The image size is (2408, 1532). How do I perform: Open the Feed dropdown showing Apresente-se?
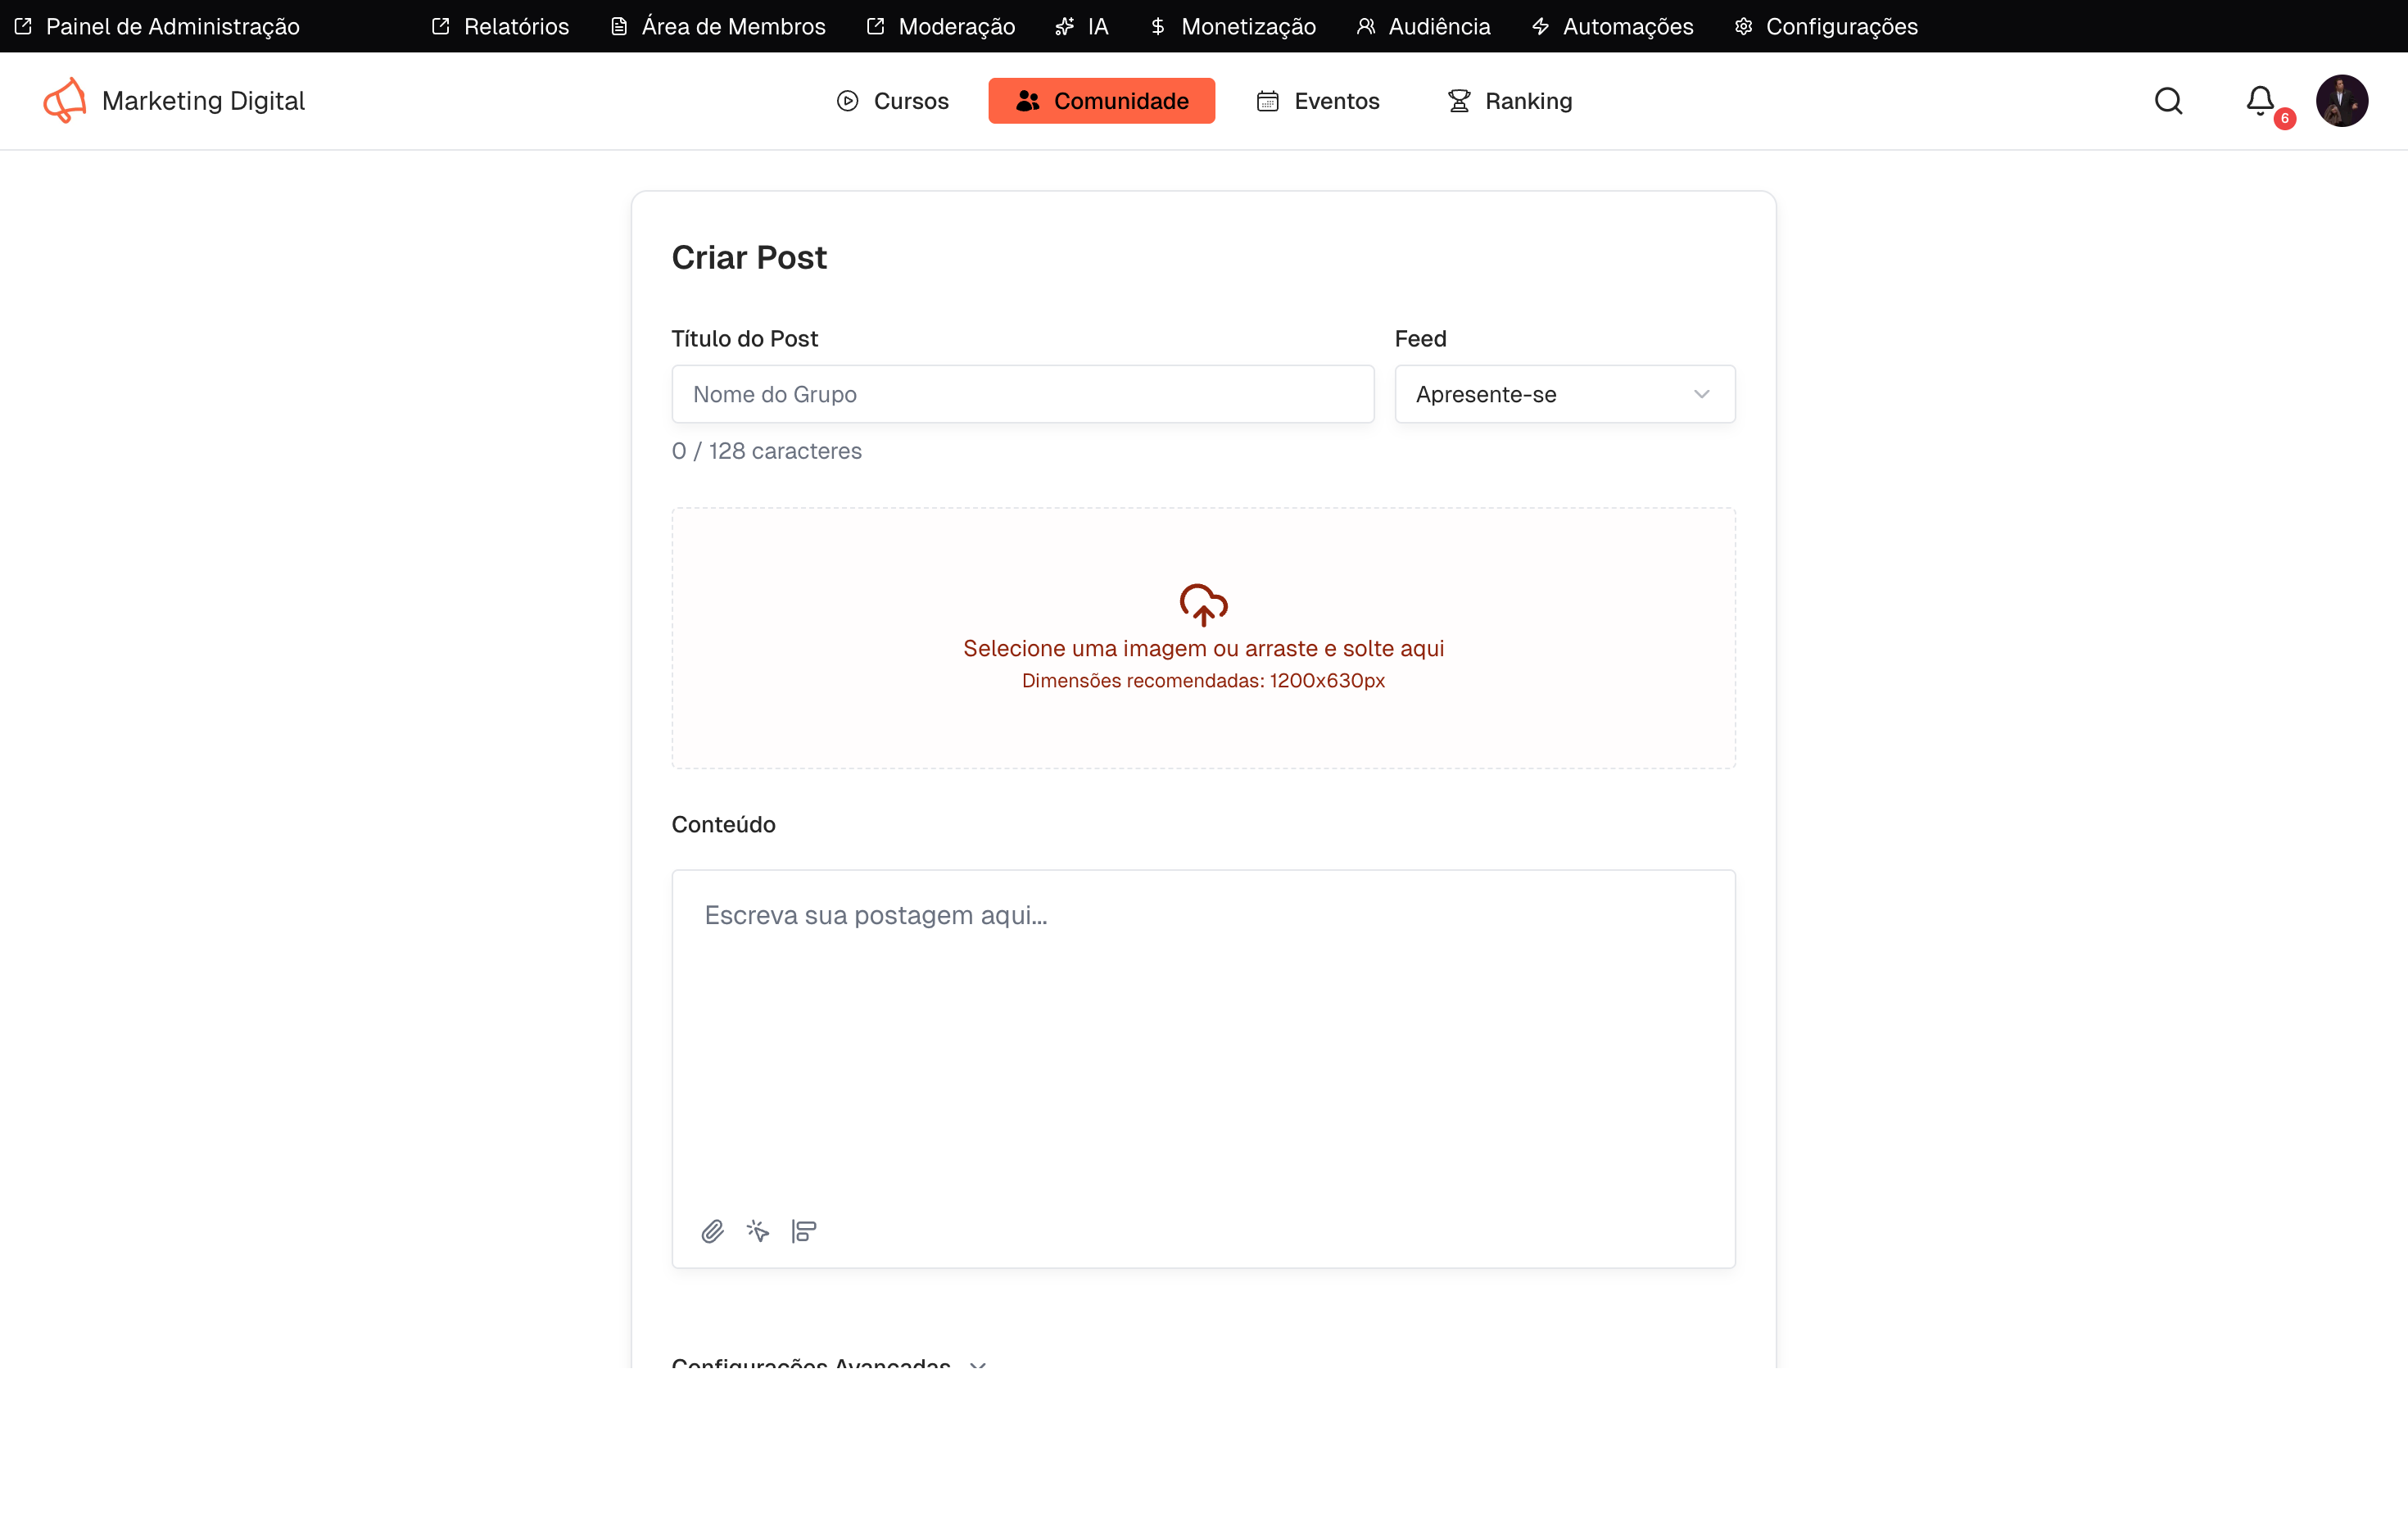coord(1564,394)
